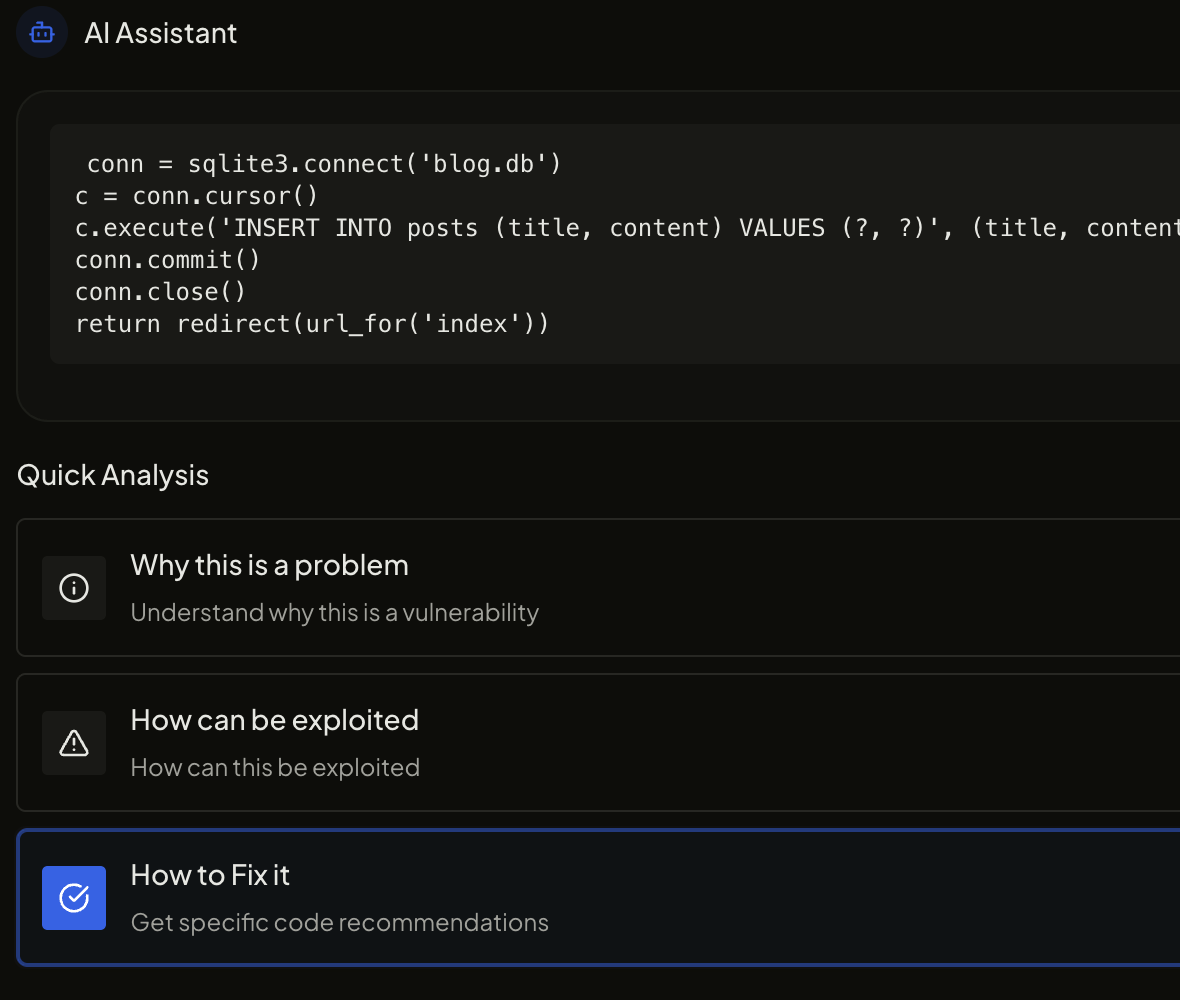Image resolution: width=1180 pixels, height=1000 pixels.
Task: Click the 'Quick Analysis' section heading
Action: point(113,475)
